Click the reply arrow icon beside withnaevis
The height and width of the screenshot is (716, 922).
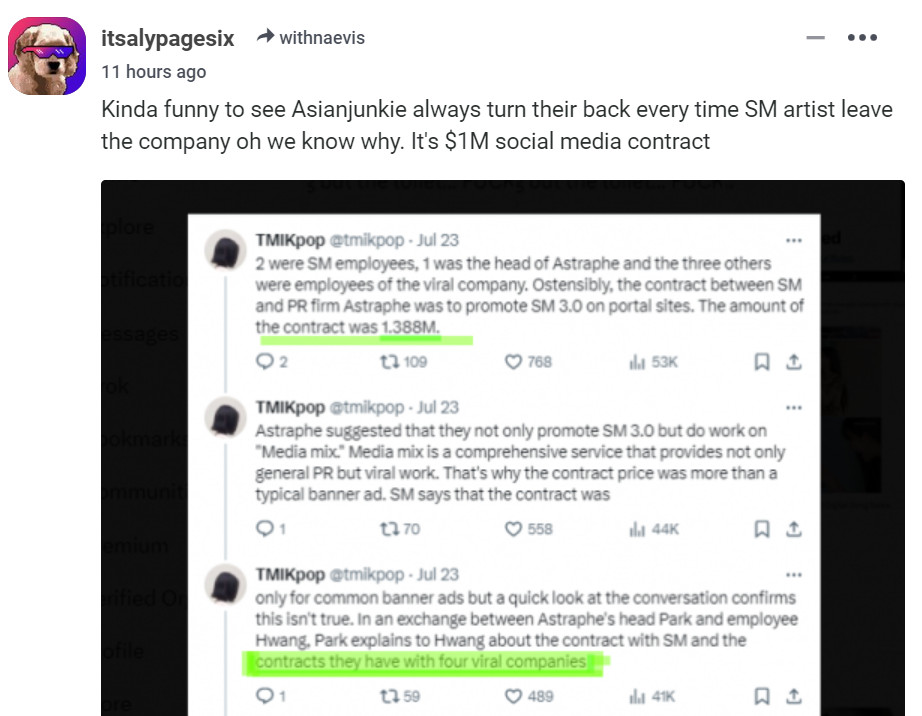(x=266, y=36)
